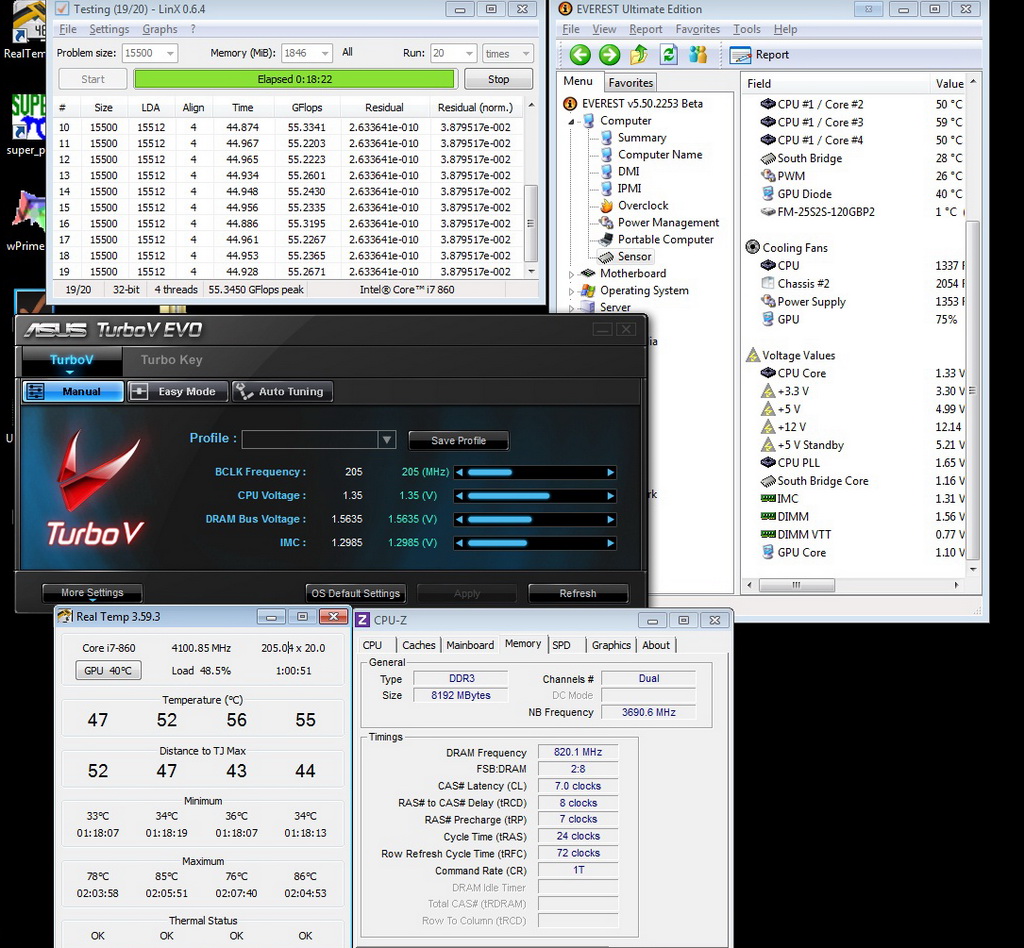
Task: Open More Settings in TurboV
Action: (92, 593)
